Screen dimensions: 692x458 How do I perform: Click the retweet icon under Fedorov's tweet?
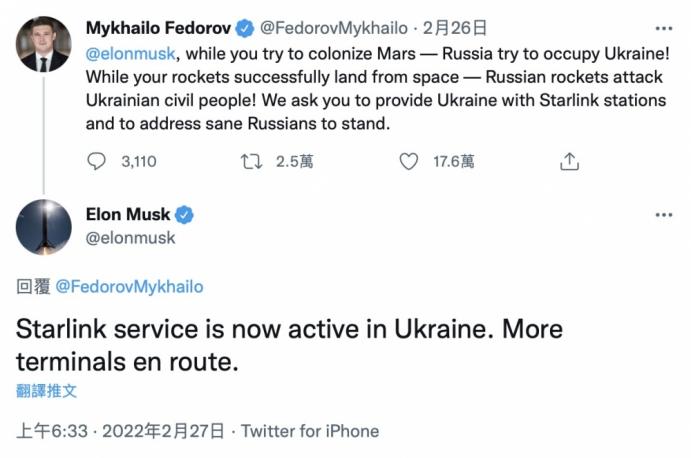click(252, 161)
